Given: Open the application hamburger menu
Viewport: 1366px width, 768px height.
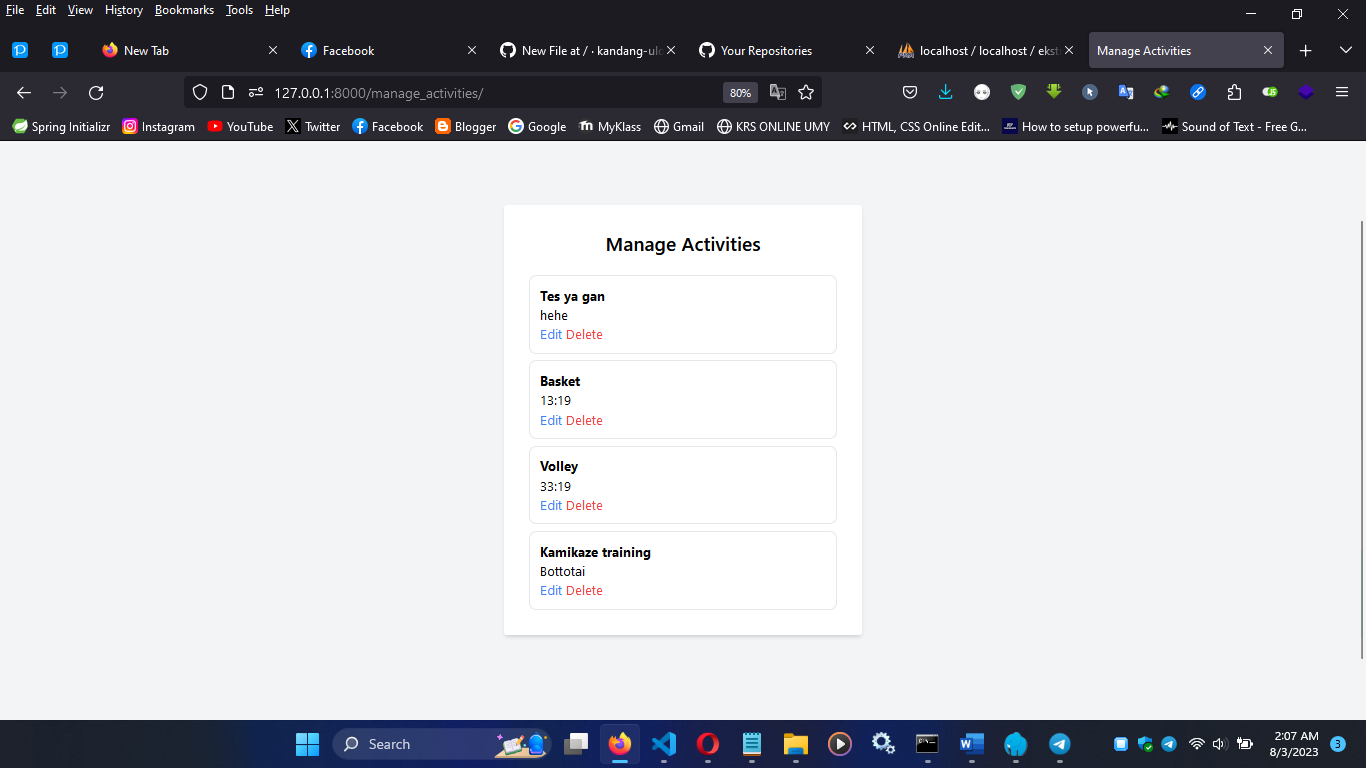Looking at the screenshot, I should [1342, 92].
